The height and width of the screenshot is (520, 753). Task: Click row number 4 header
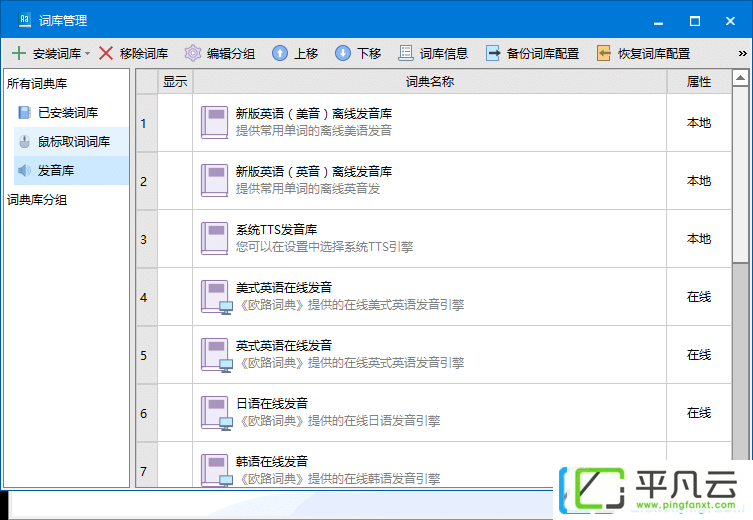pos(146,297)
